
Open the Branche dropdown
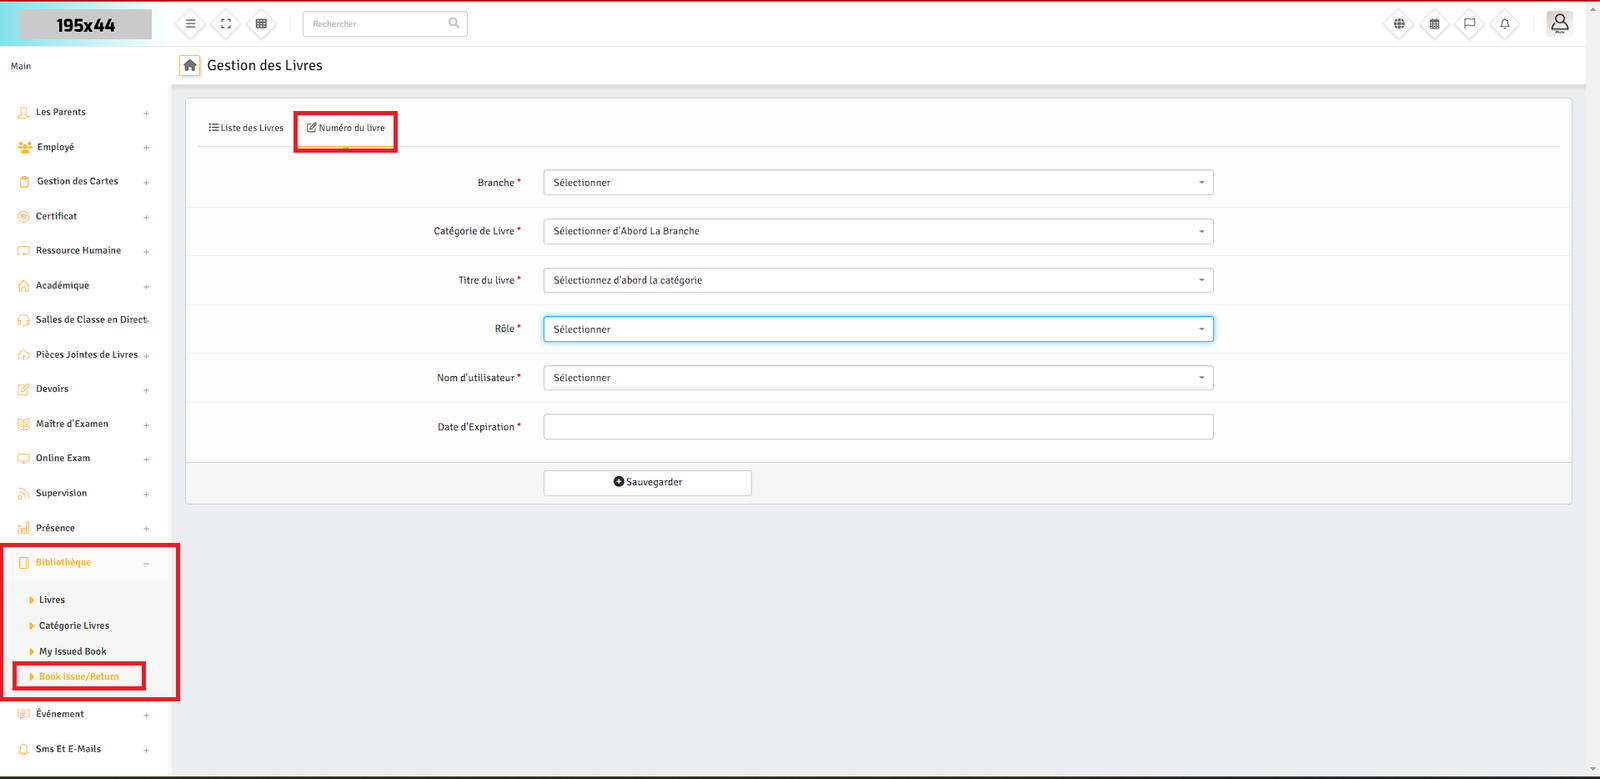[878, 183]
